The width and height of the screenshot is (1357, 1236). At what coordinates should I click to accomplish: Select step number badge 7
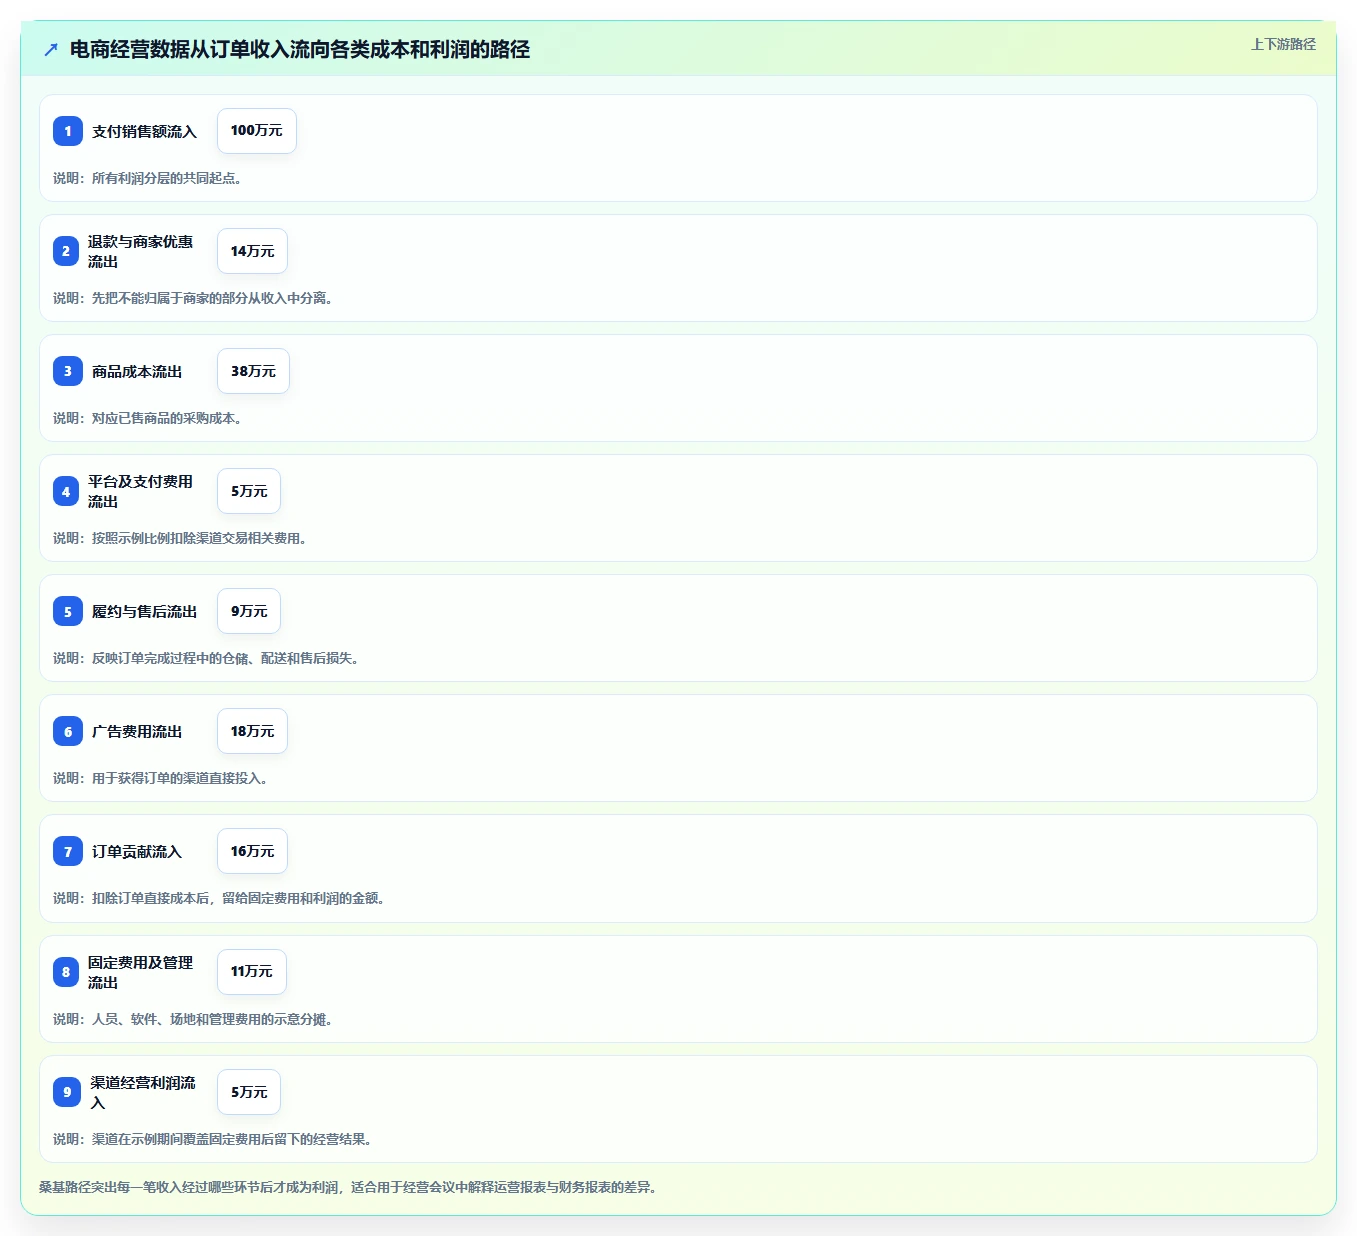click(x=68, y=851)
